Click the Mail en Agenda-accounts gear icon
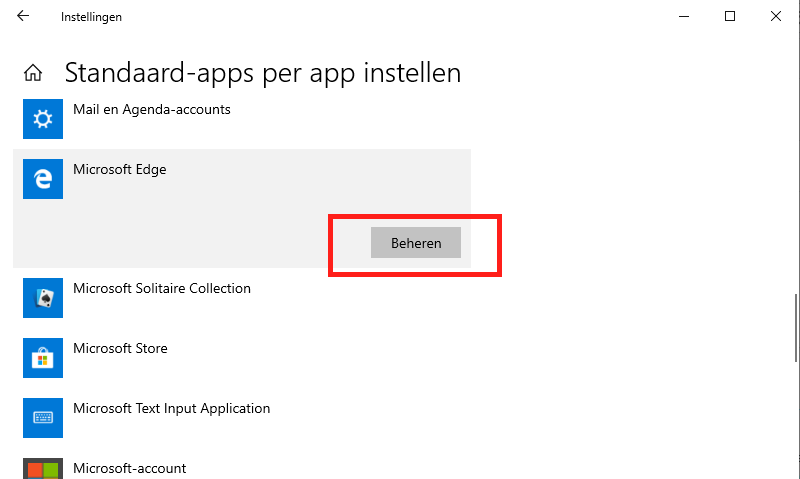This screenshot has height=479, width=800. [42, 119]
